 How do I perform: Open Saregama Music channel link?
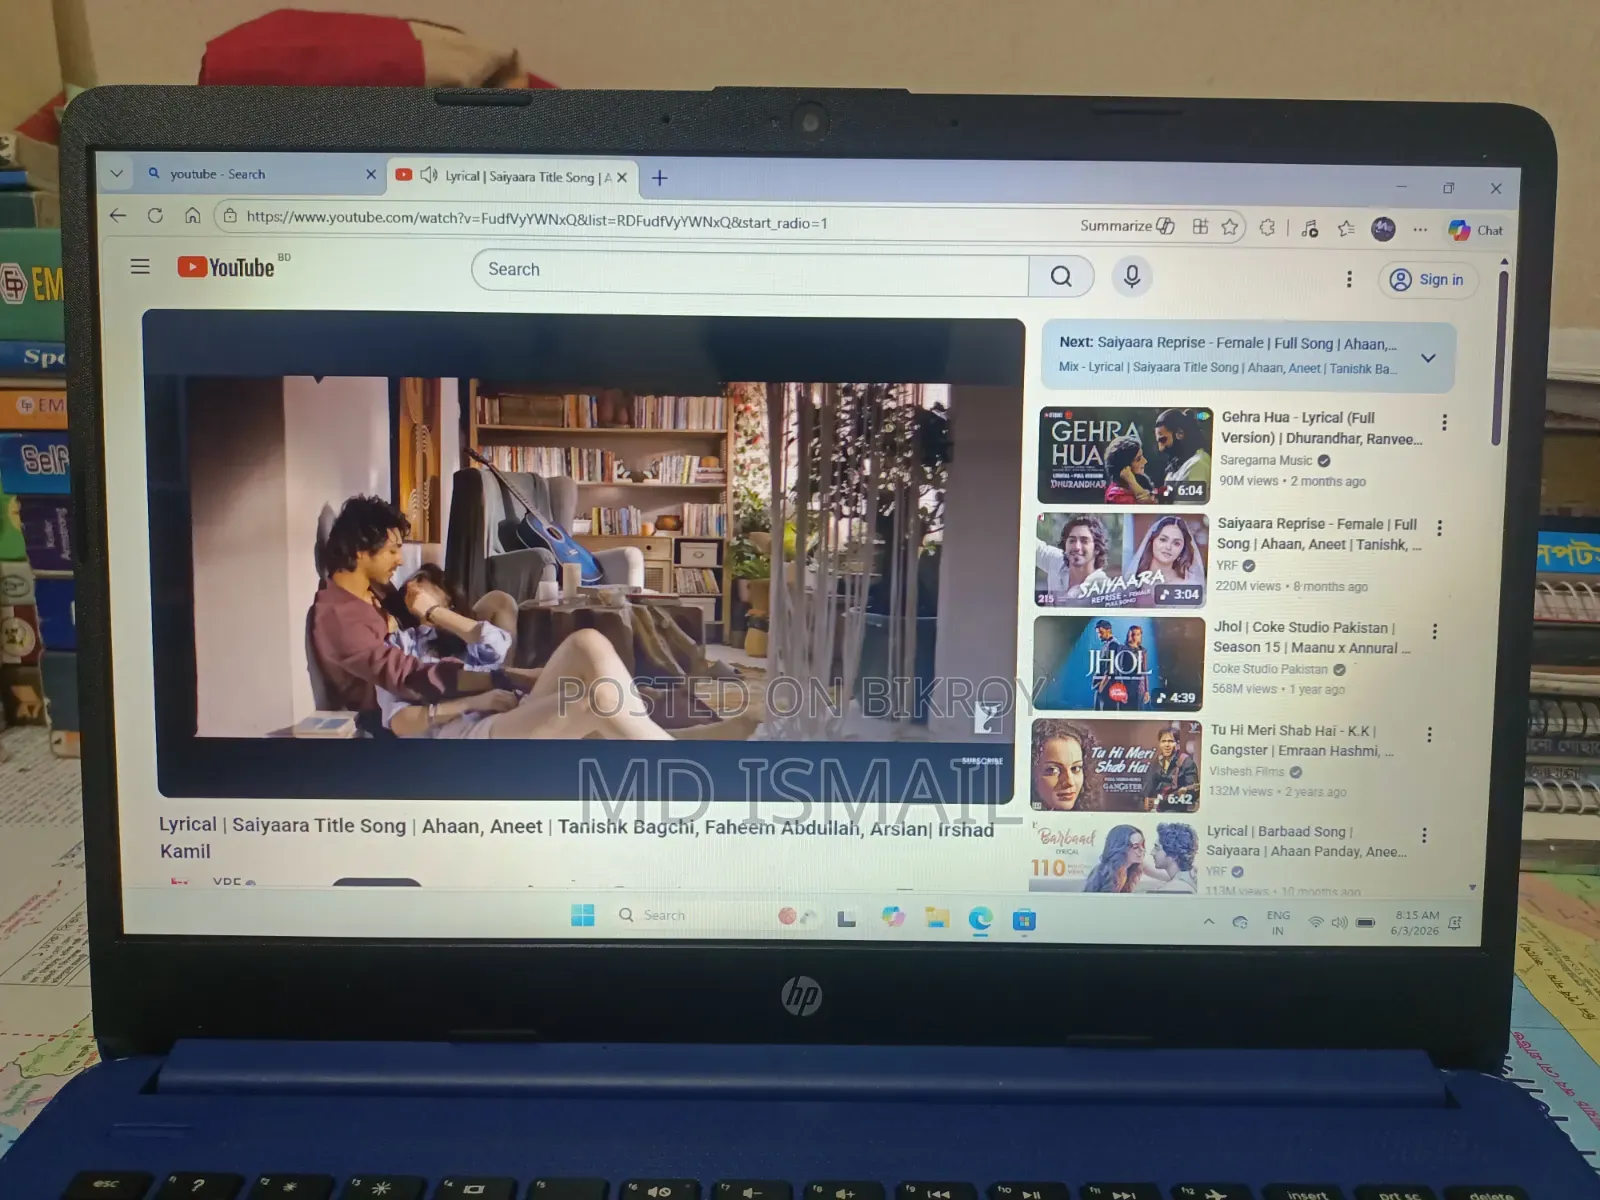[1265, 460]
